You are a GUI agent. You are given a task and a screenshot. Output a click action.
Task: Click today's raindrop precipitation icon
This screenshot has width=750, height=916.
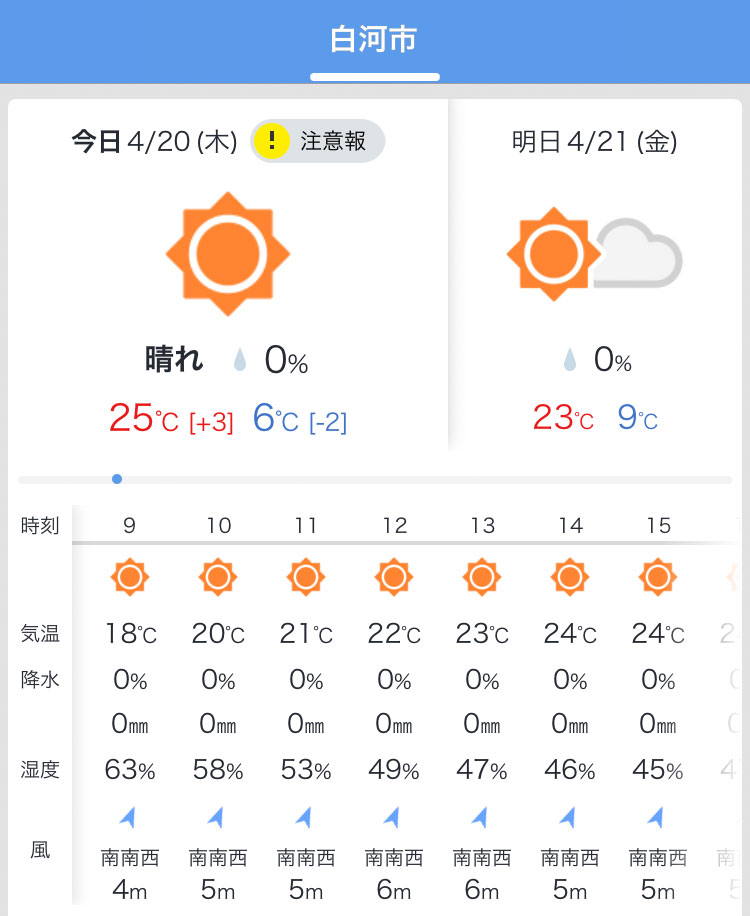click(x=239, y=360)
